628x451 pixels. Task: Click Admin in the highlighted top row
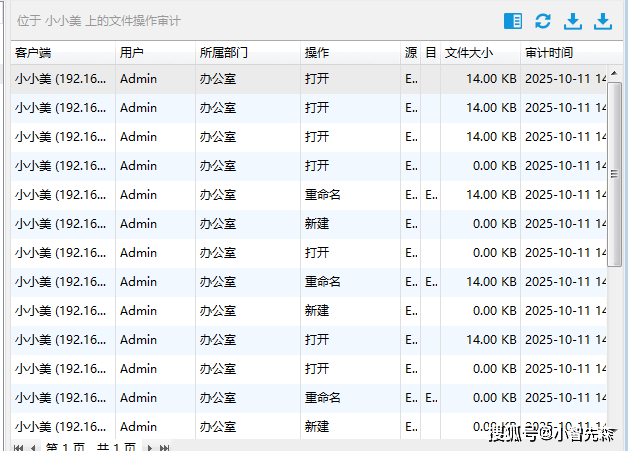(138, 79)
